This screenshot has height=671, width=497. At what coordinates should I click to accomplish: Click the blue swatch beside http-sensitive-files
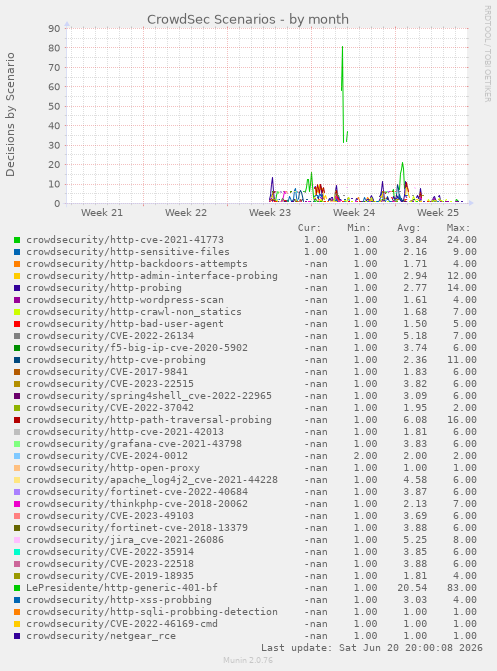pos(17,252)
